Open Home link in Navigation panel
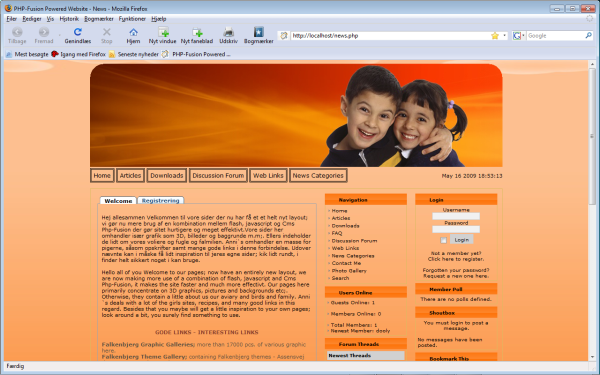This screenshot has height=375, width=600. click(339, 211)
